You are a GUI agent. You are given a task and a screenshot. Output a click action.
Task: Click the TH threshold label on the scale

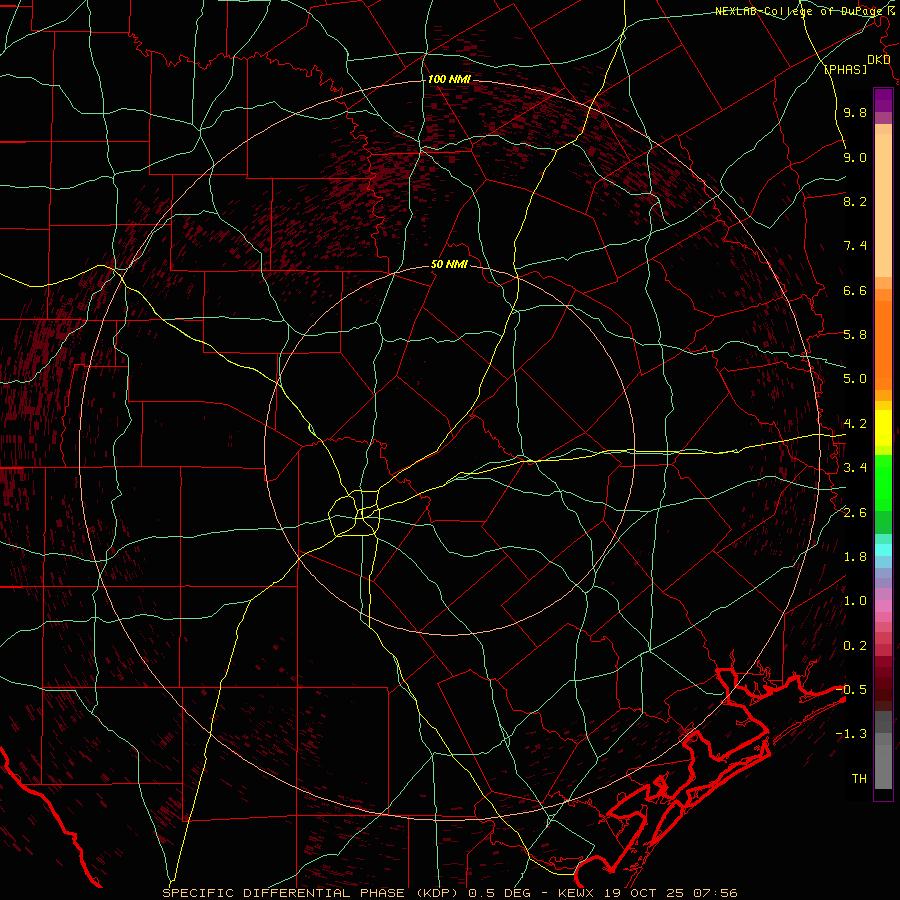pyautogui.click(x=859, y=779)
